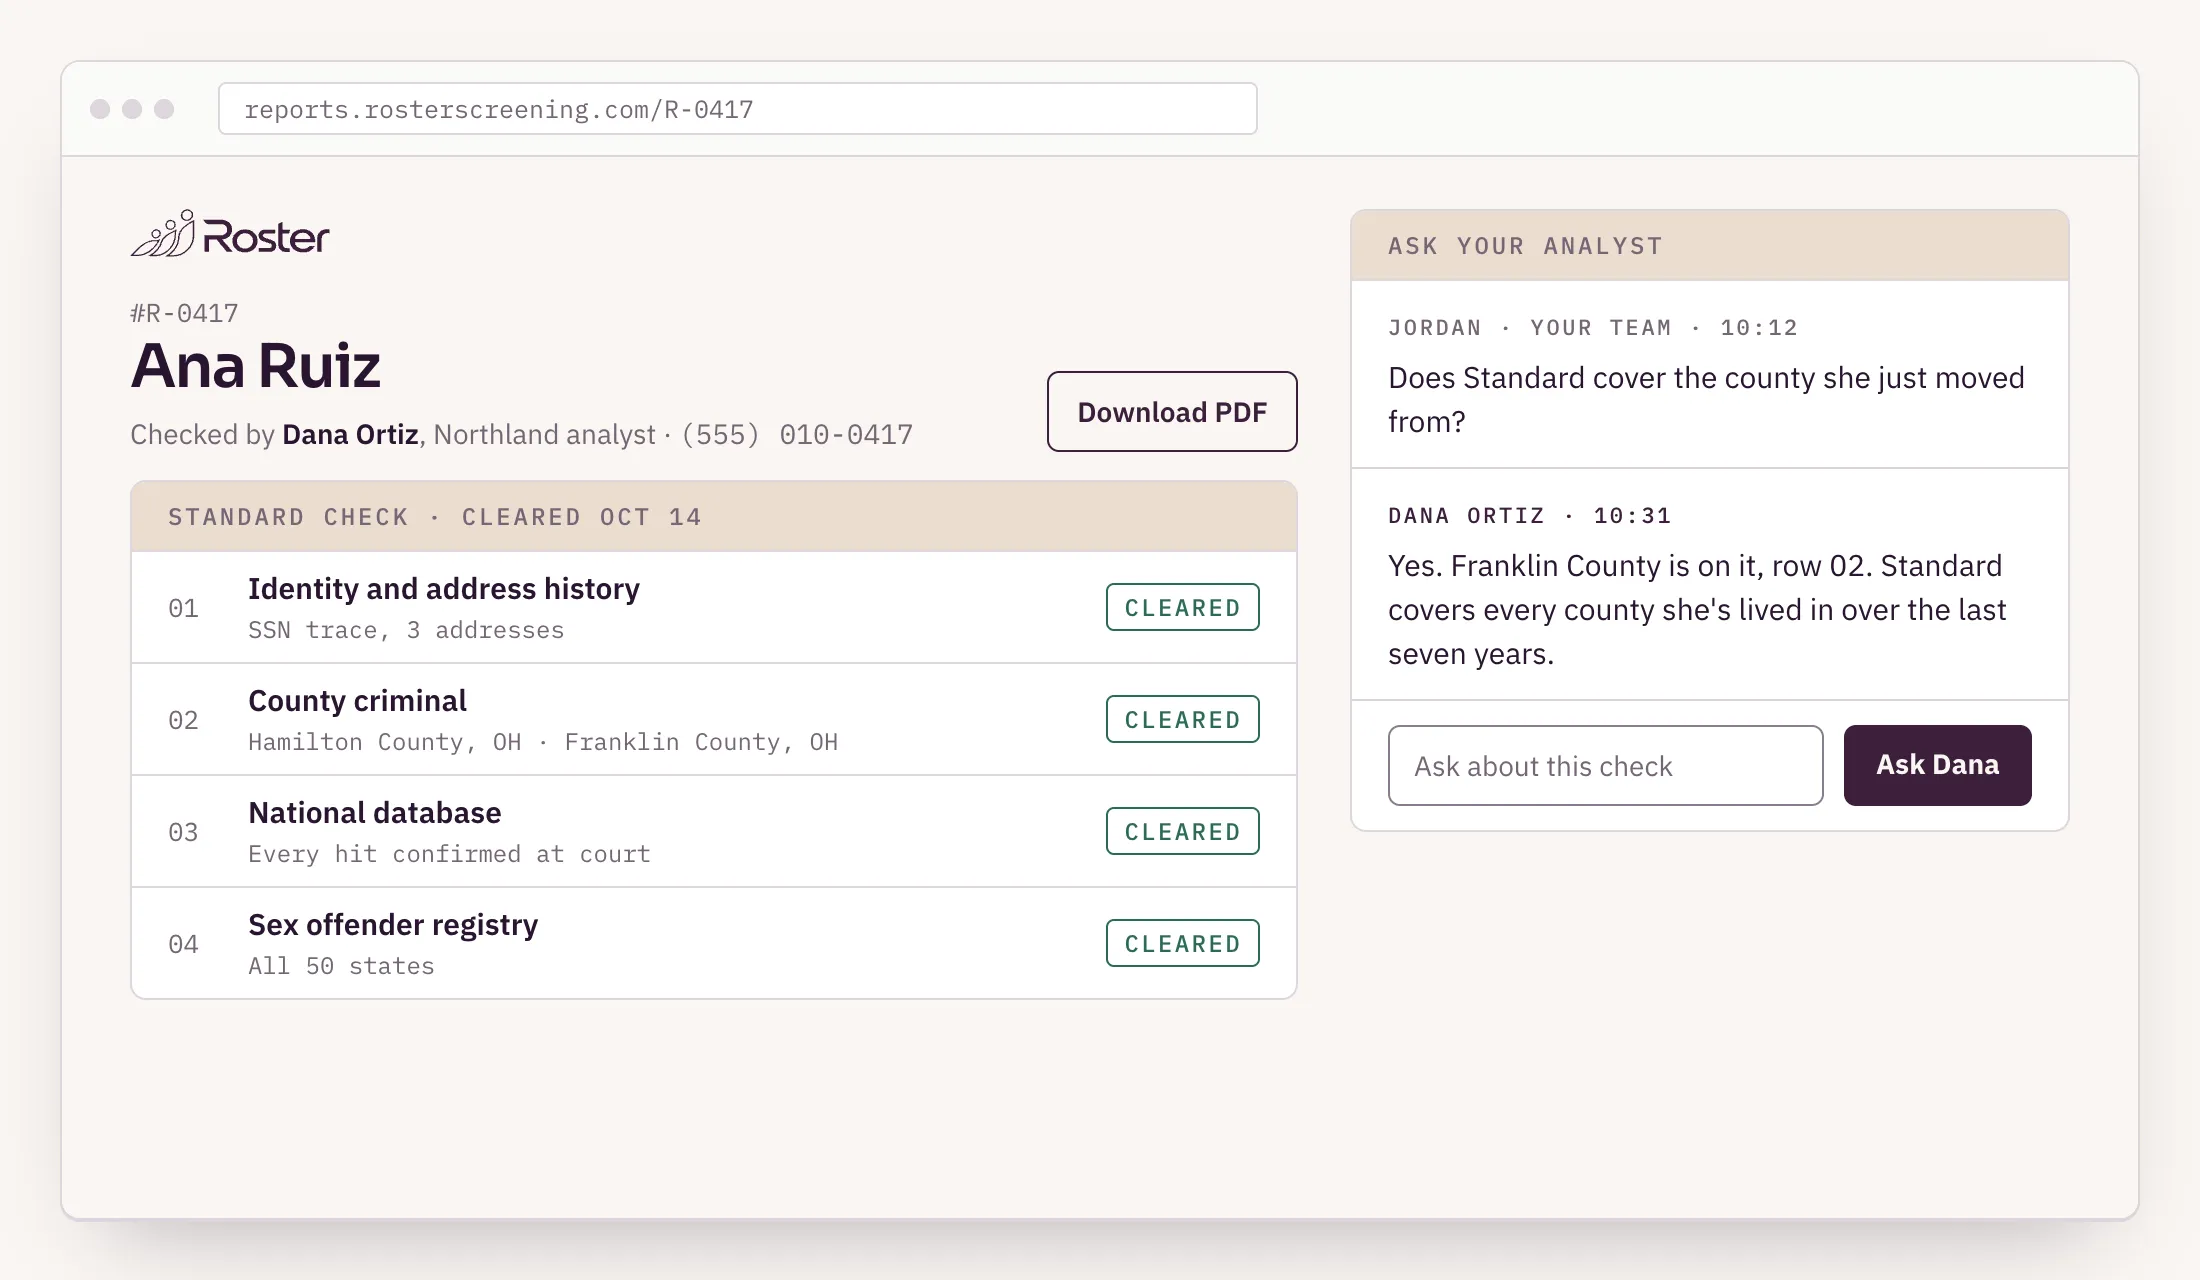Click CLEARED badge for National database
This screenshot has width=2200, height=1280.
[1182, 831]
